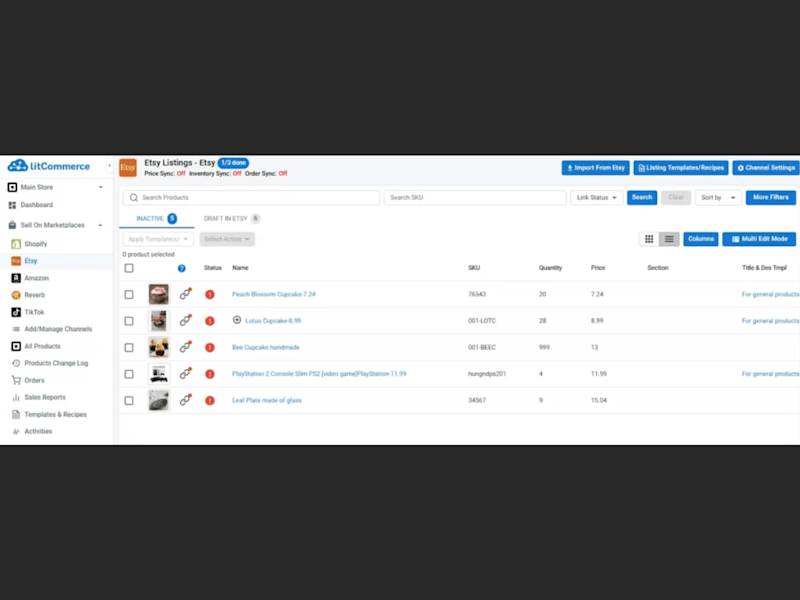Open Etsy in the sidebar
This screenshot has height=600, width=800.
pyautogui.click(x=31, y=261)
